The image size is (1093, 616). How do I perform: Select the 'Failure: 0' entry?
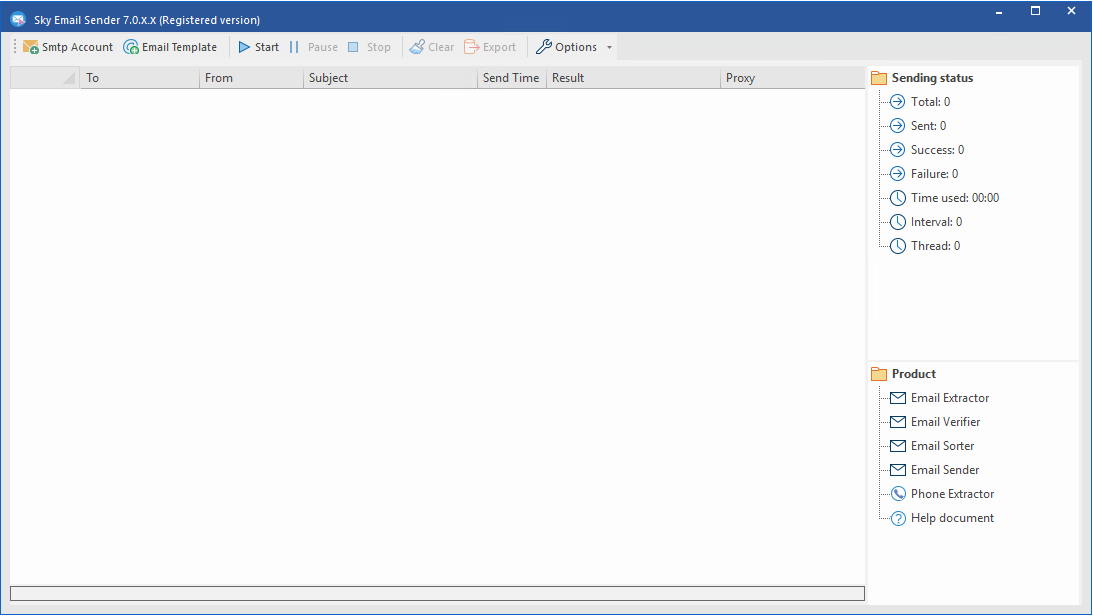pyautogui.click(x=935, y=174)
